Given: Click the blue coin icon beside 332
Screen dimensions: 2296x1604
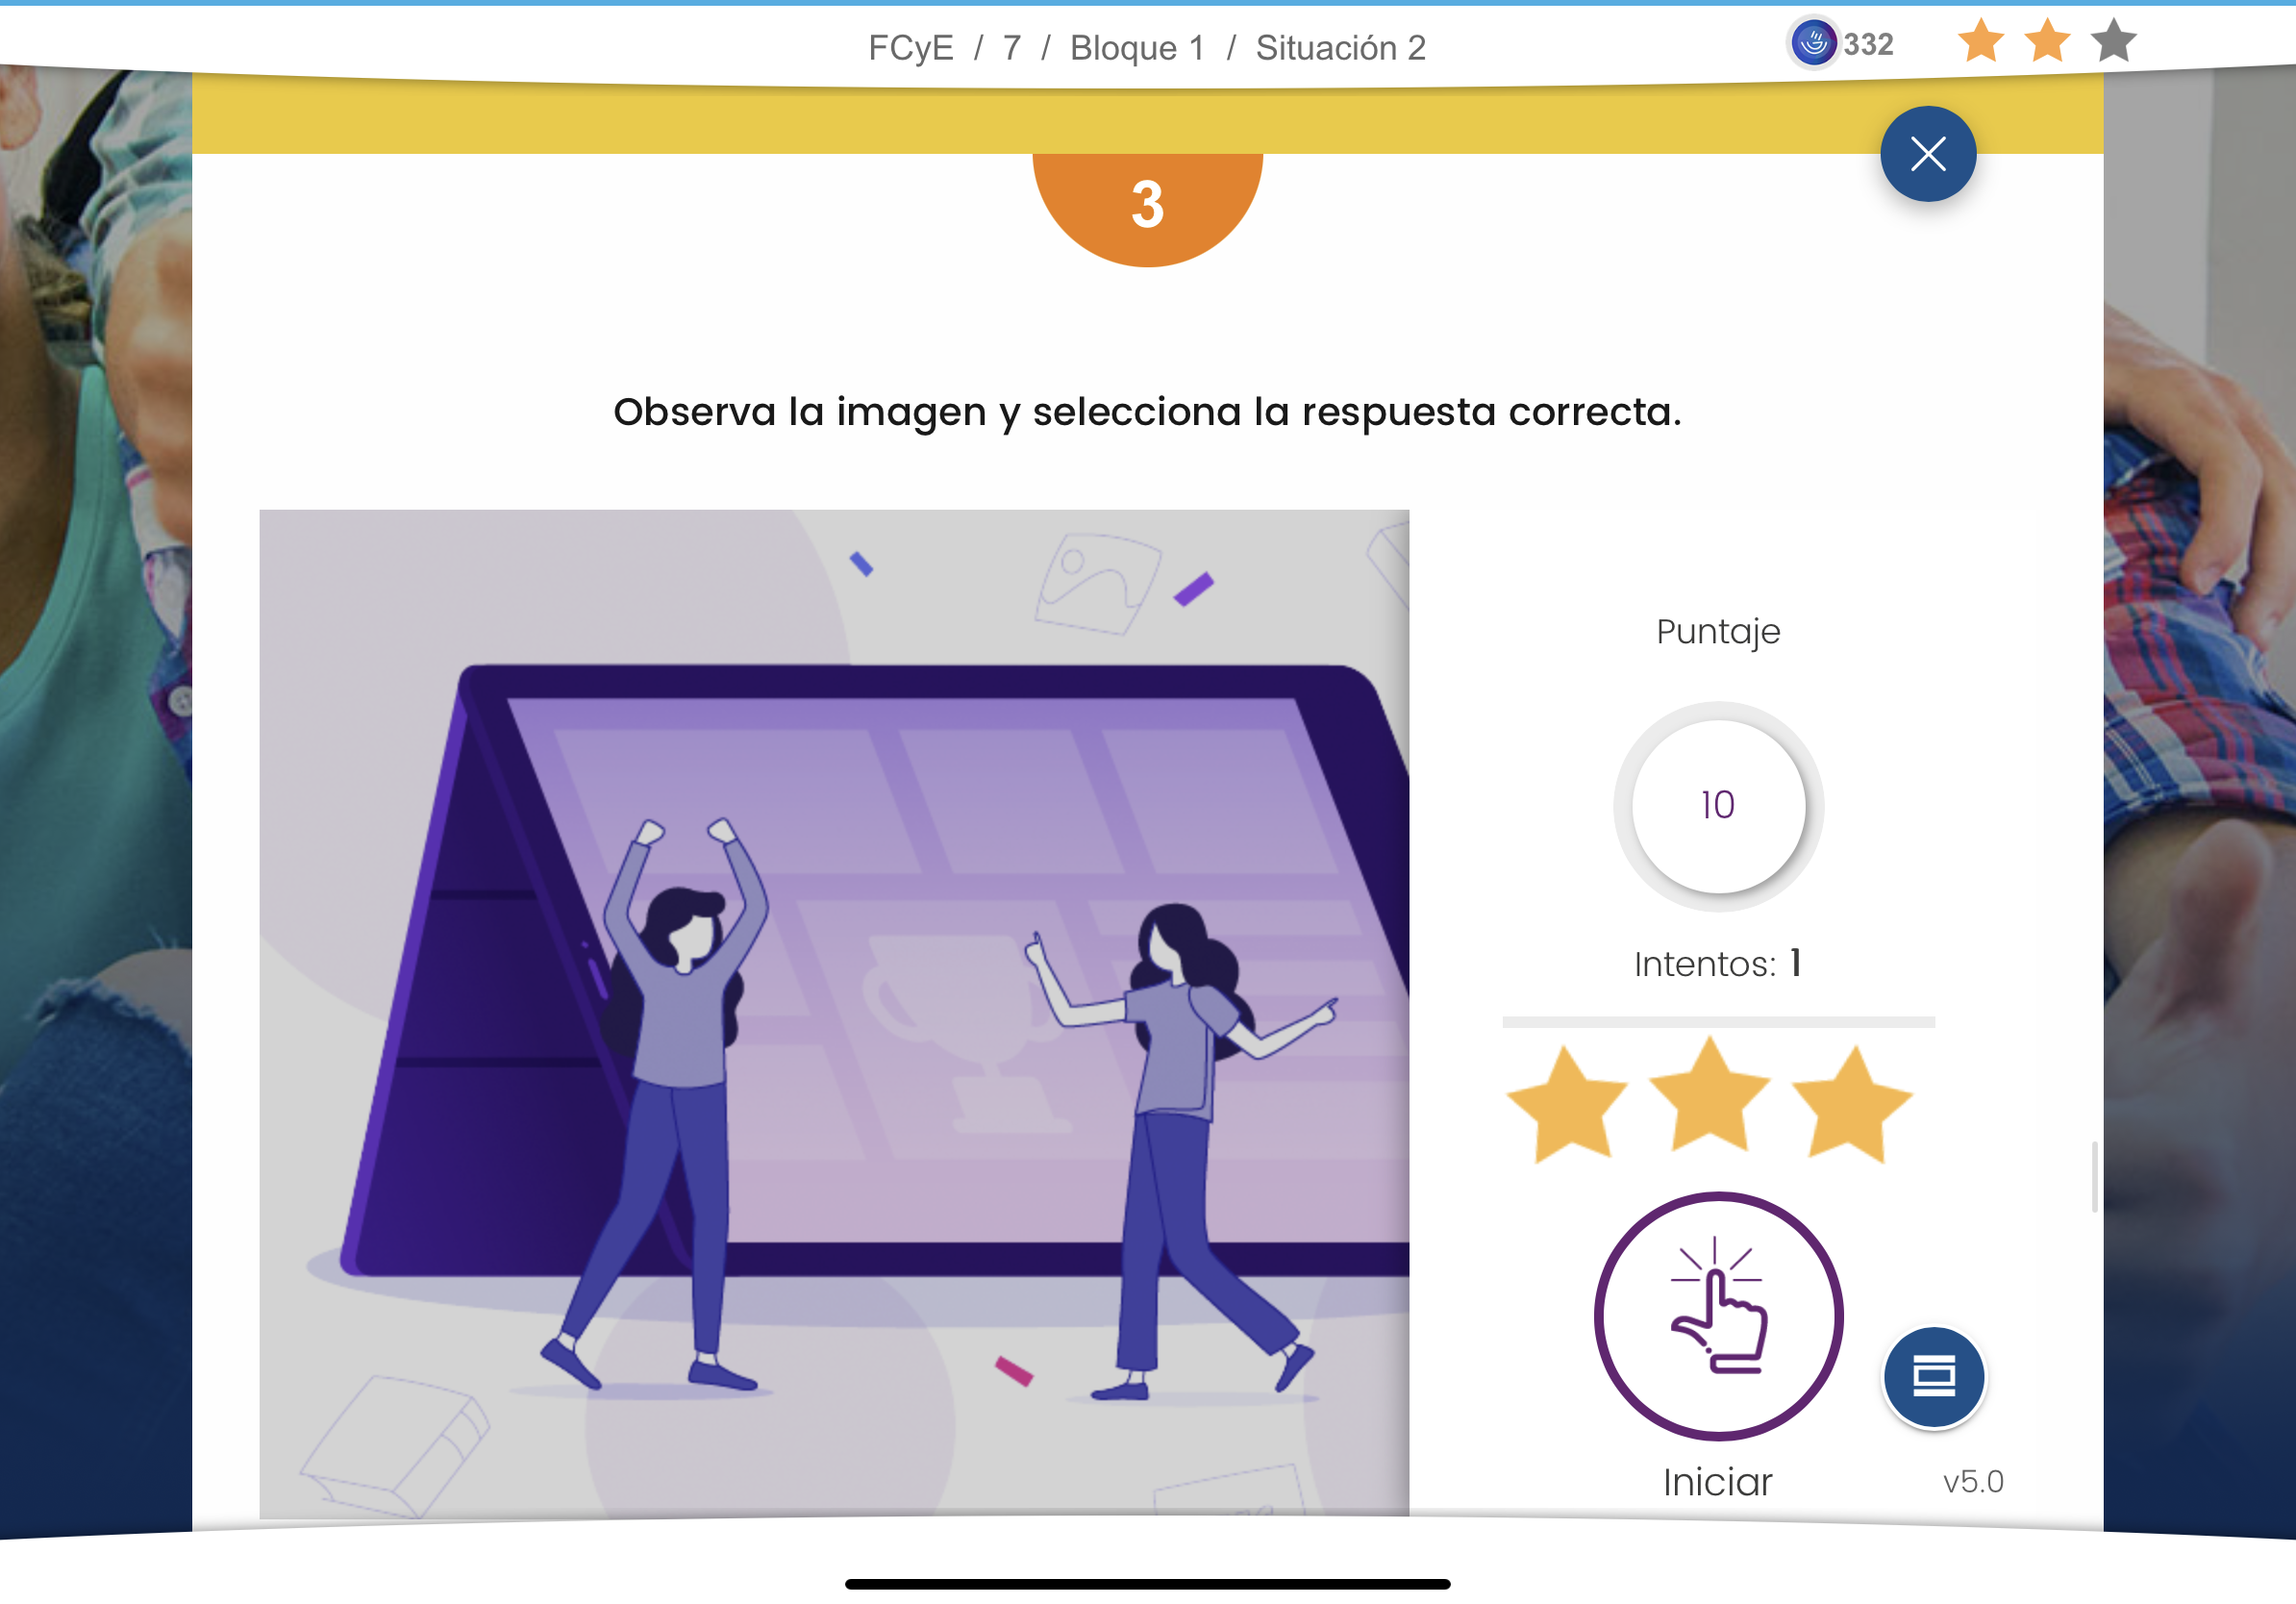Looking at the screenshot, I should pyautogui.click(x=1813, y=44).
